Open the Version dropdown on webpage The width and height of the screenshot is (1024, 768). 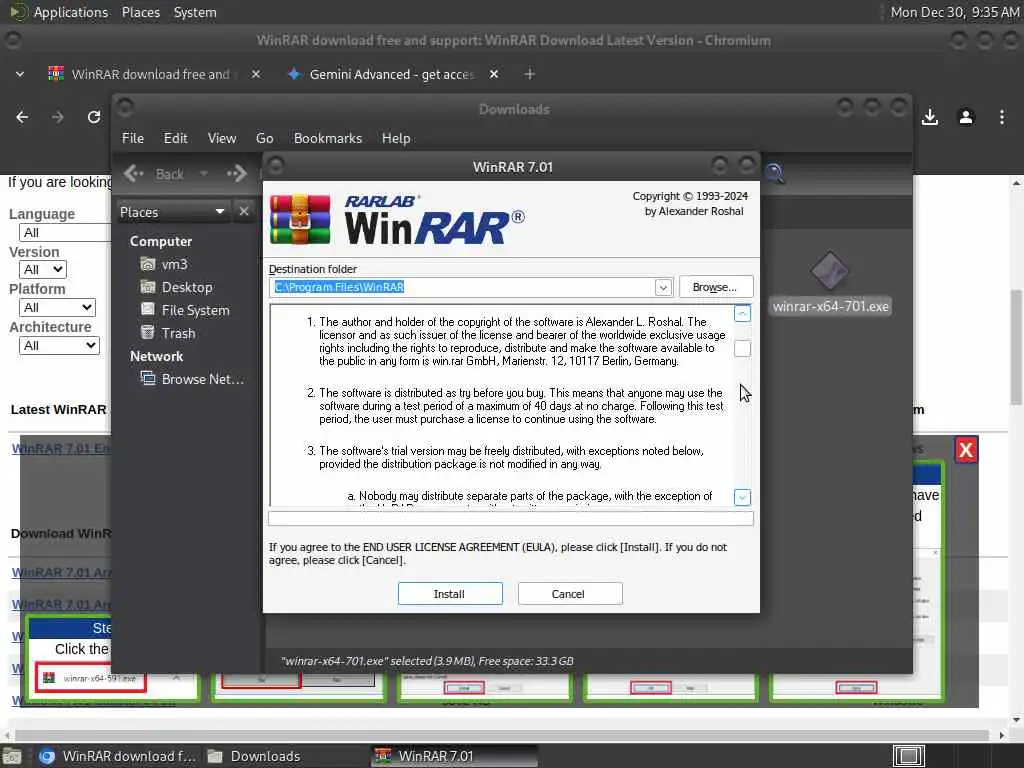point(43,269)
